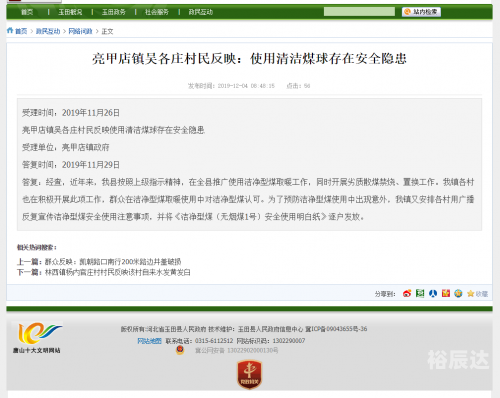Click the blue round star share icon

tap(458, 294)
